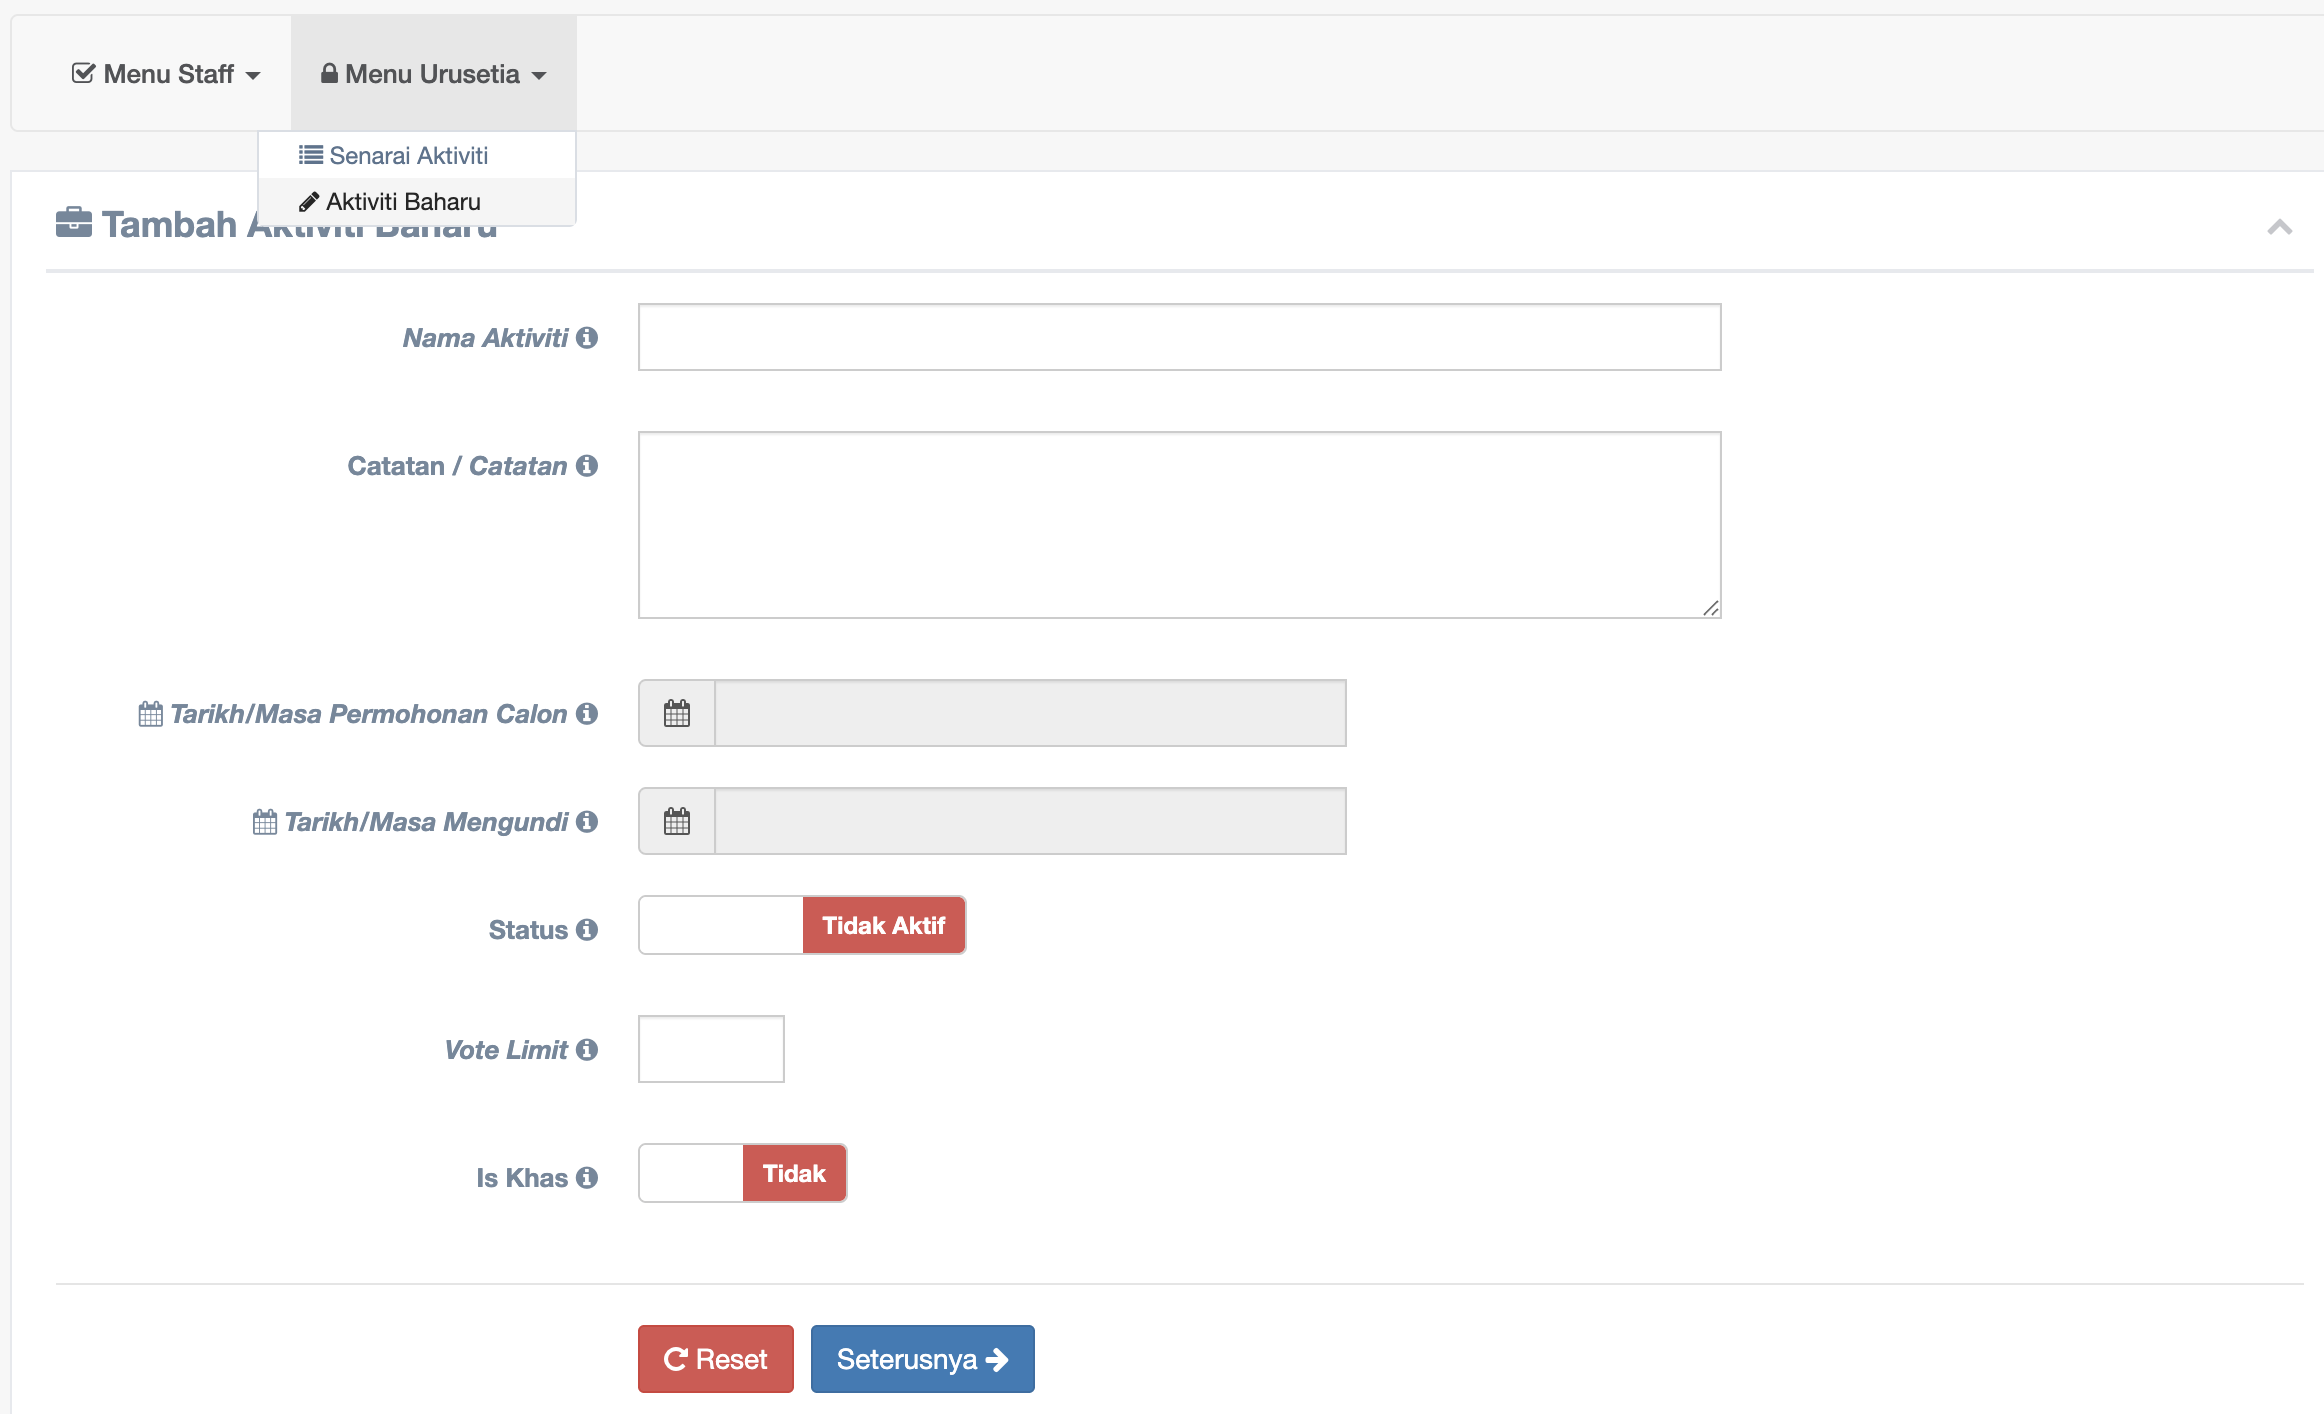Click the info icon beside Status
This screenshot has height=1414, width=2324.
click(x=587, y=930)
